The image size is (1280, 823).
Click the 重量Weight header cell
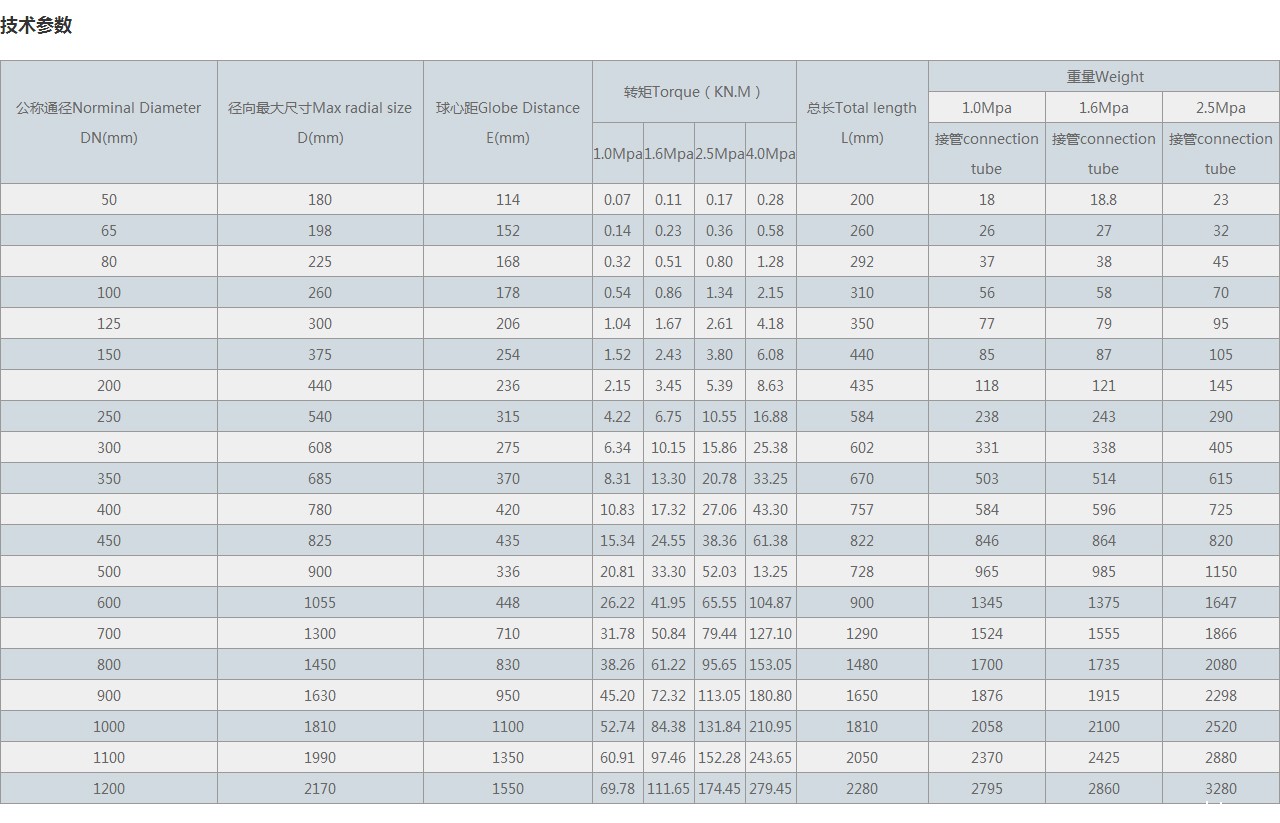(x=1104, y=76)
